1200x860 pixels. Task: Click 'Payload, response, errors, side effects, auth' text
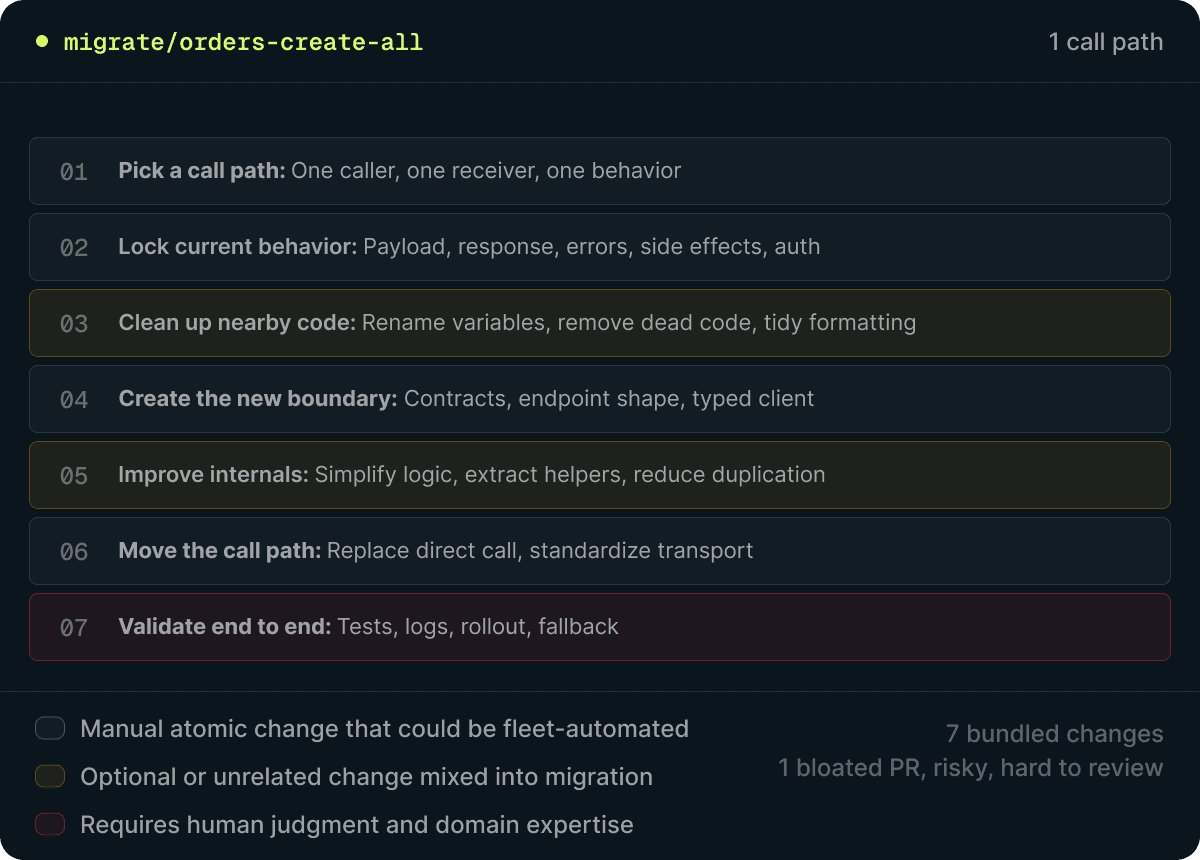592,247
